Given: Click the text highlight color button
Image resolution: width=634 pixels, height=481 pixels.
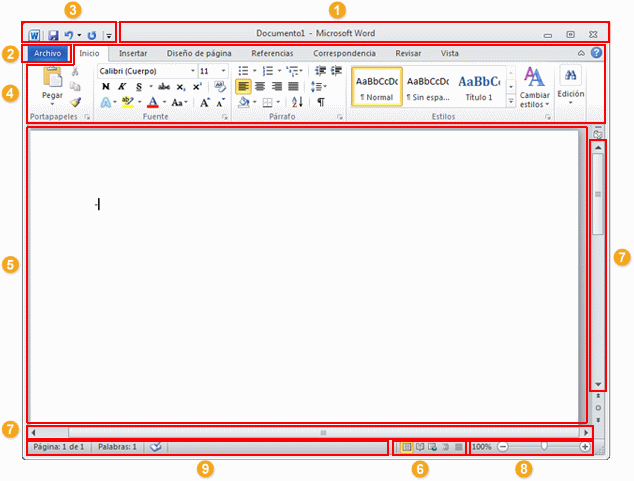Looking at the screenshot, I should [x=128, y=102].
